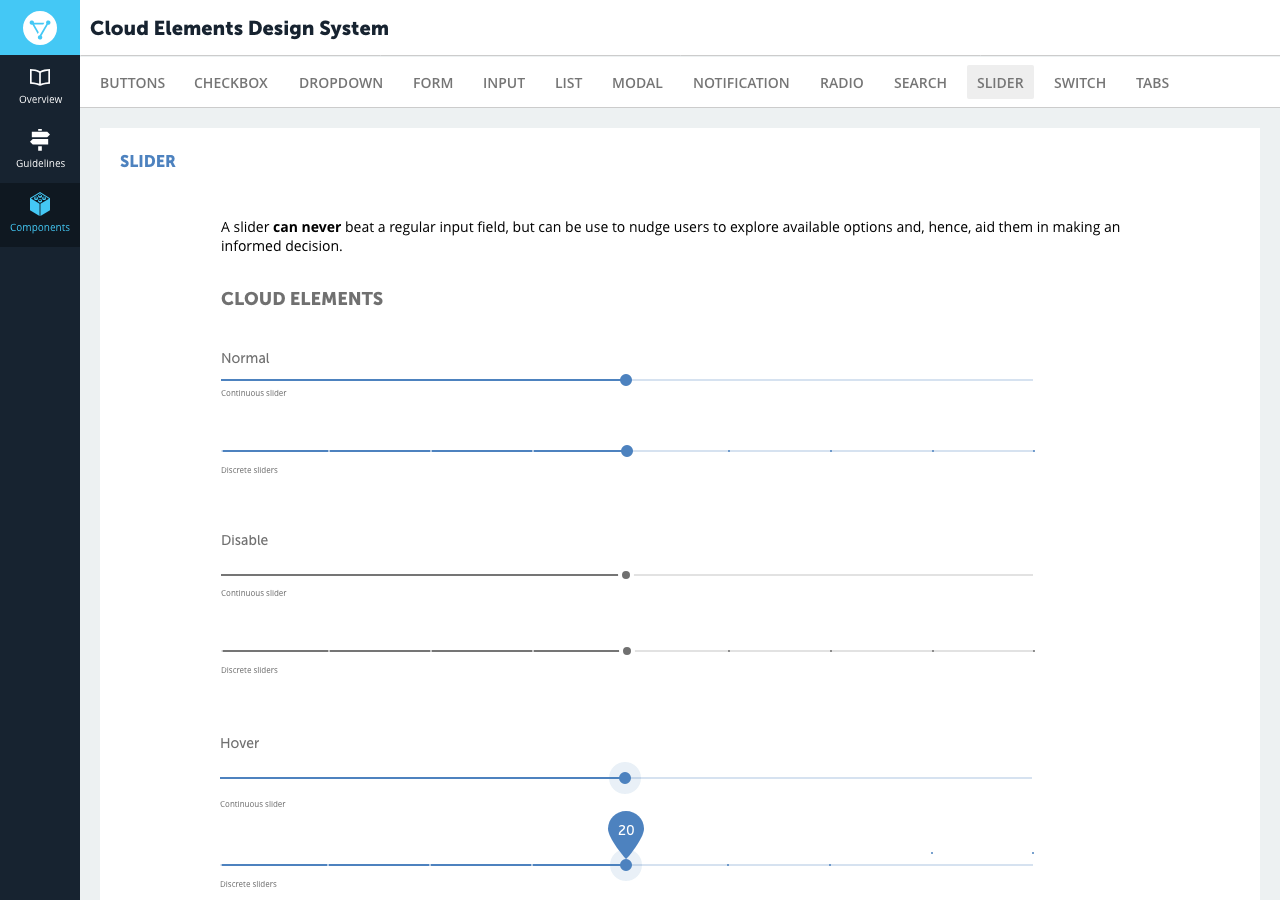Click Discrete sliders caption under Disable
The image size is (1280, 900).
point(250,670)
